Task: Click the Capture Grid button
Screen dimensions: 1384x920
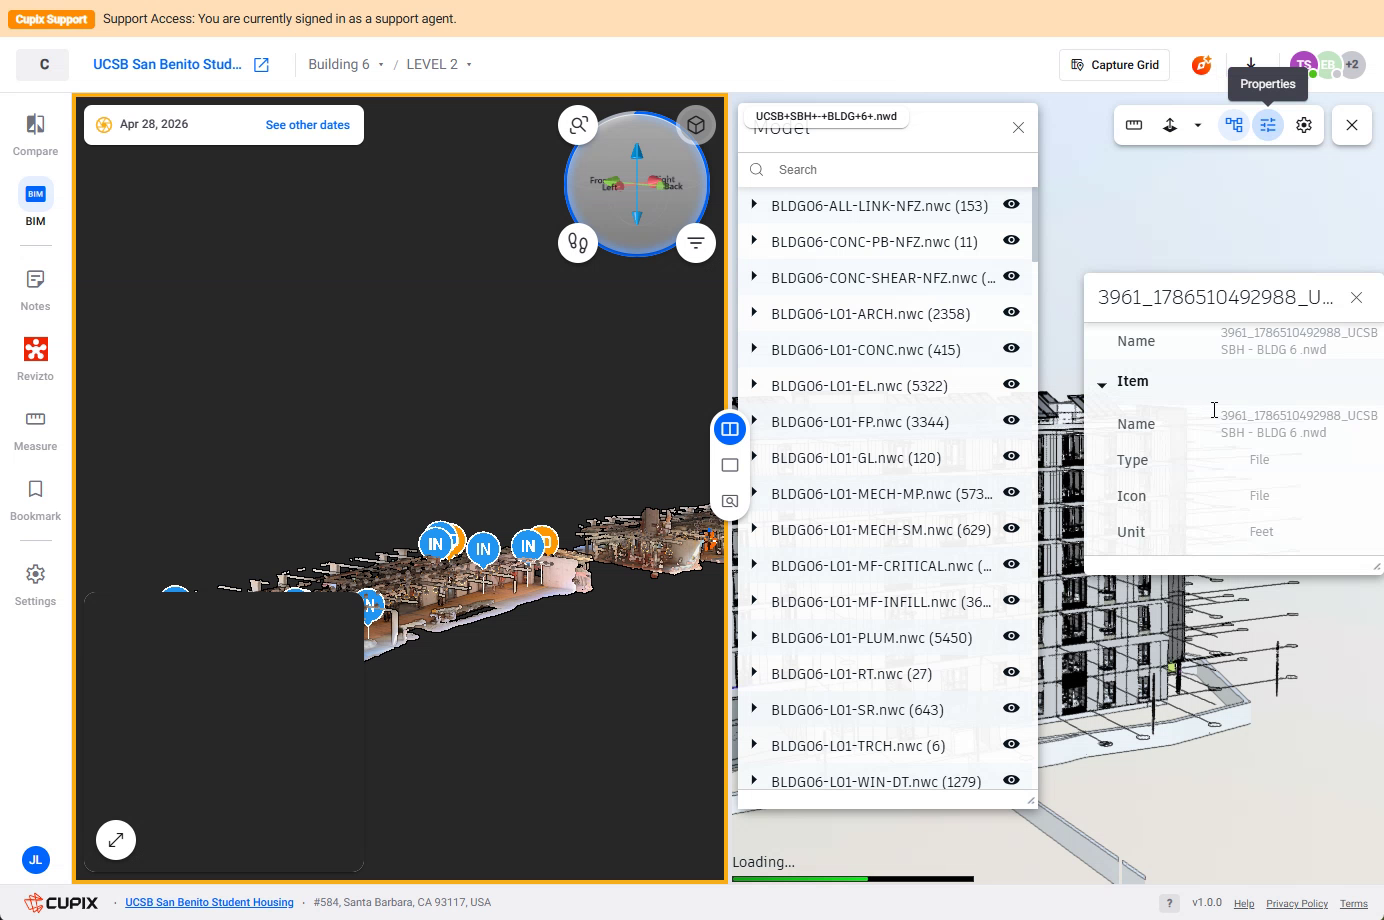Action: (1115, 65)
